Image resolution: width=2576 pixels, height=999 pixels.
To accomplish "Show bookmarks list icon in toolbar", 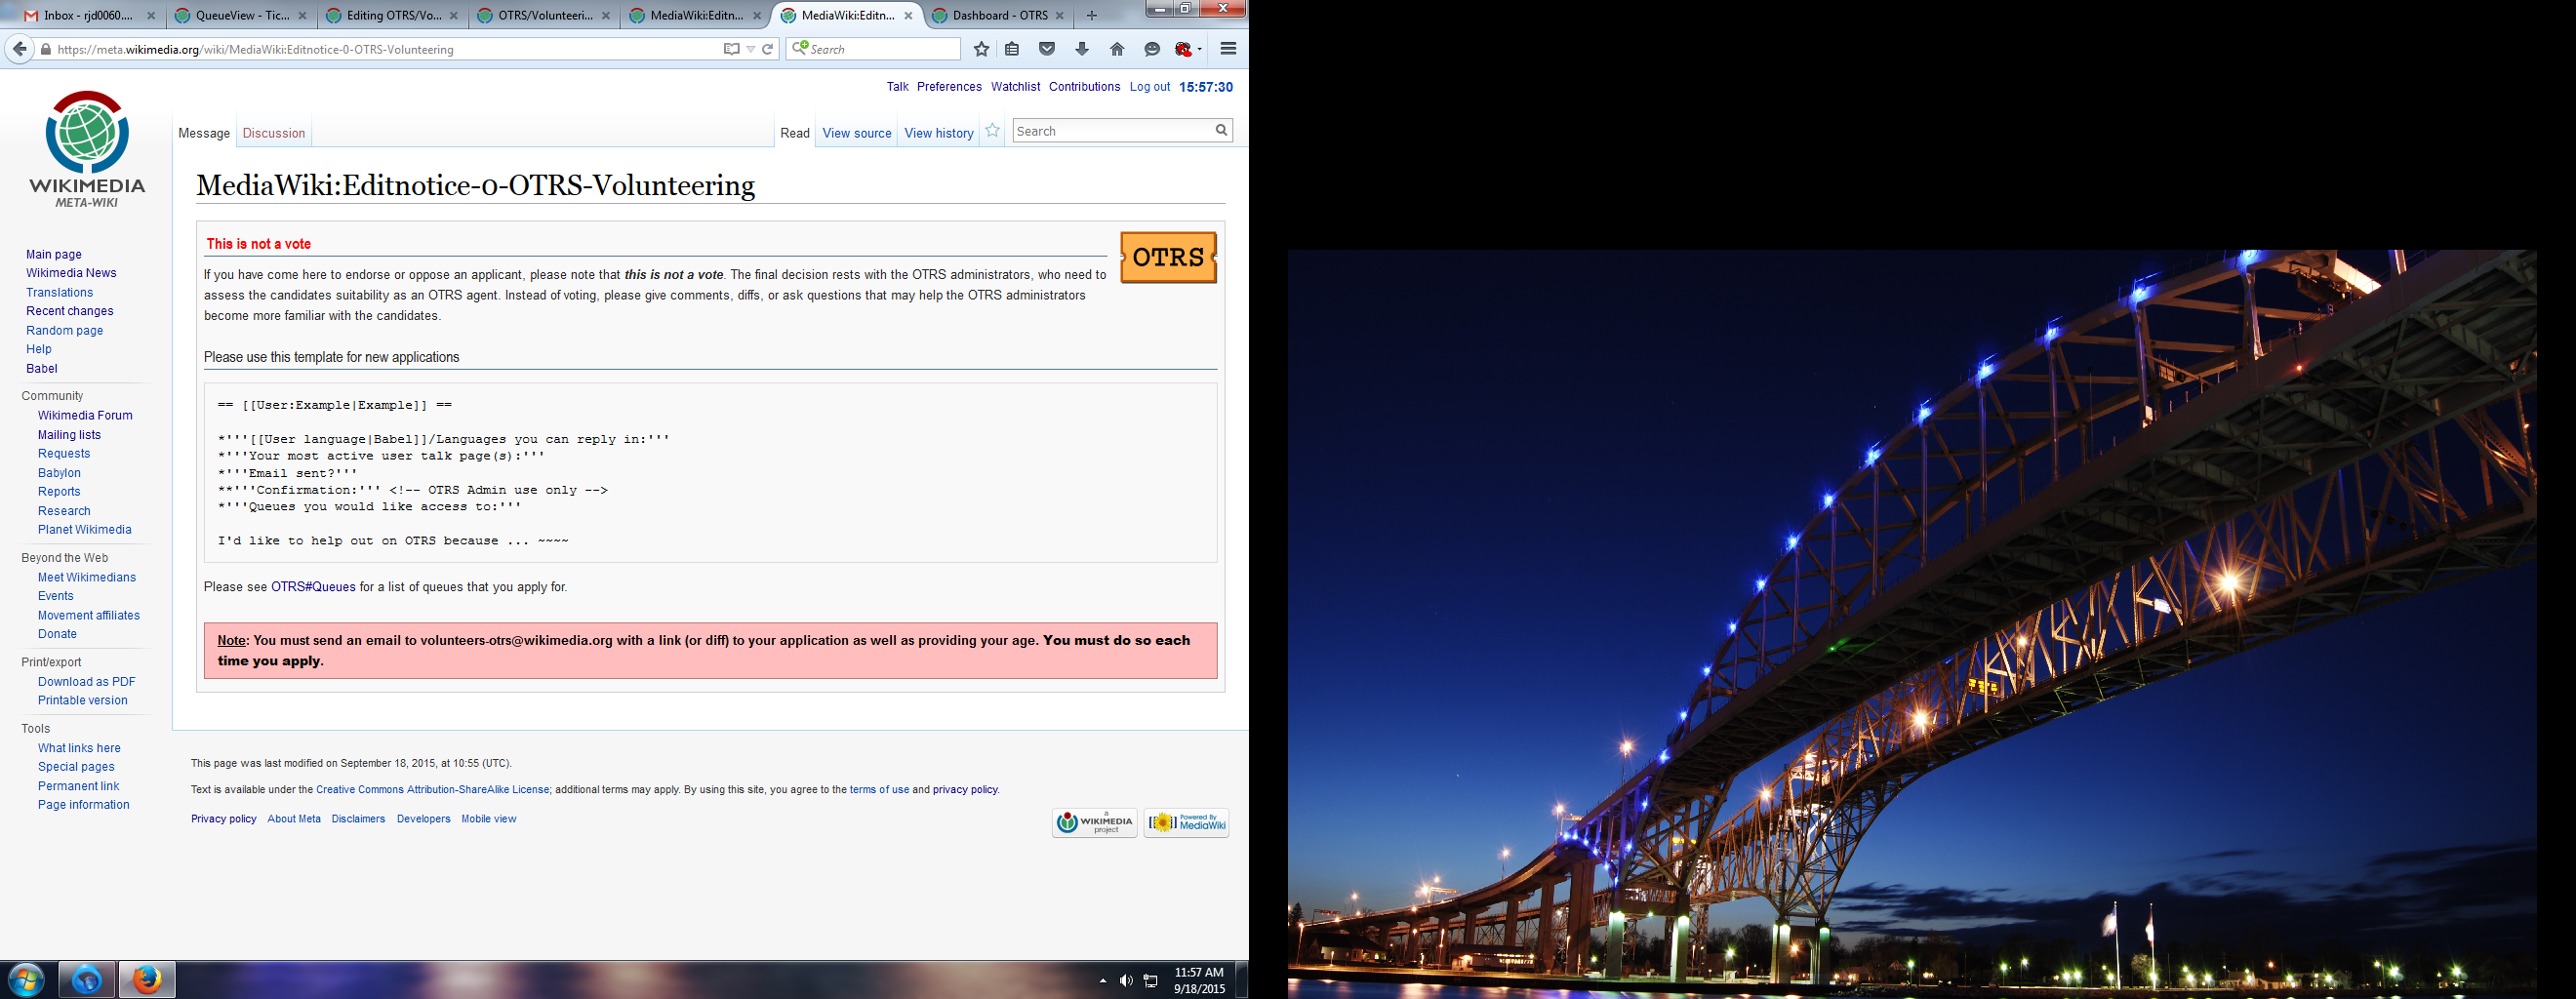I will pos(1012,49).
